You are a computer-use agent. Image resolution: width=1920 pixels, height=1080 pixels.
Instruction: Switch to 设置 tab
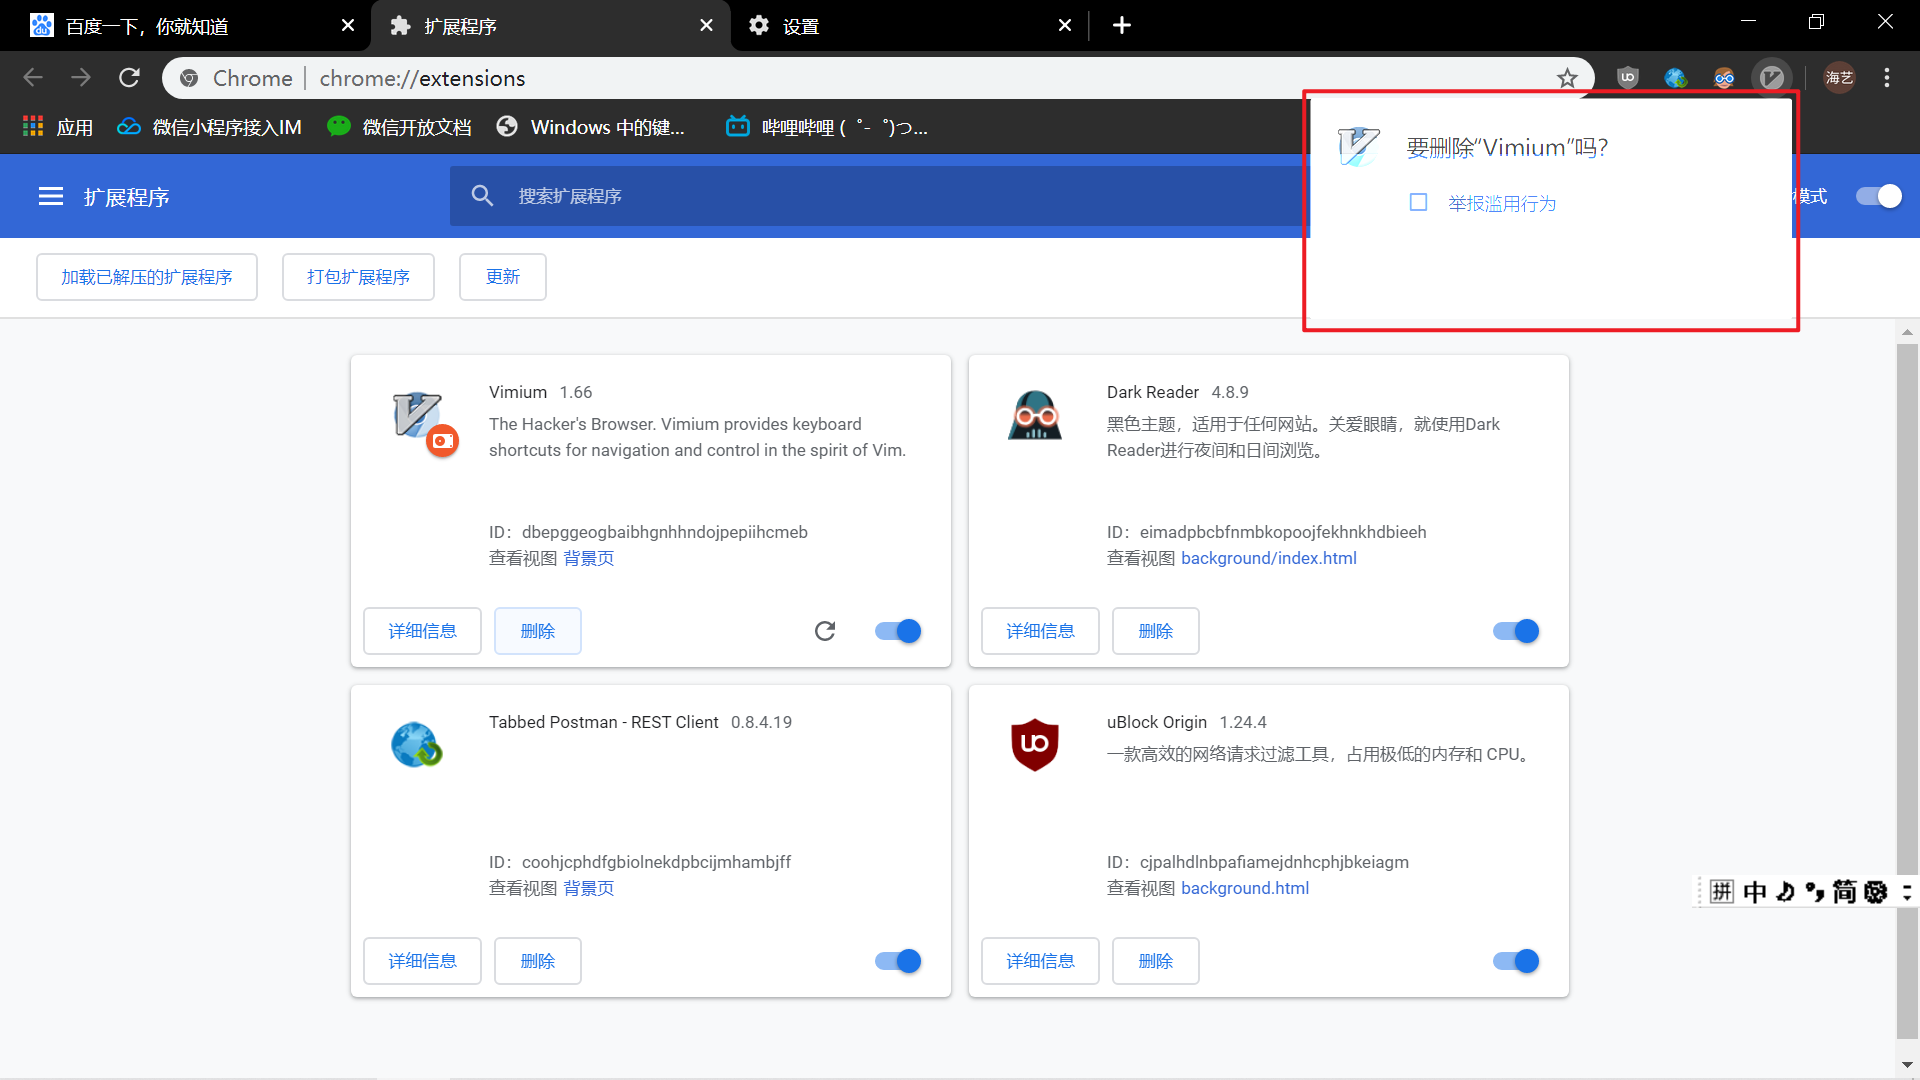[x=910, y=26]
